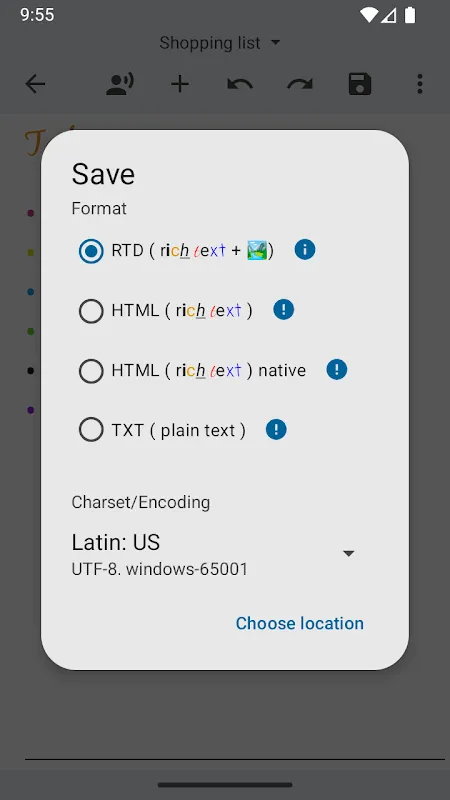The image size is (450, 800).
Task: Tap the plus add icon
Action: [x=180, y=84]
